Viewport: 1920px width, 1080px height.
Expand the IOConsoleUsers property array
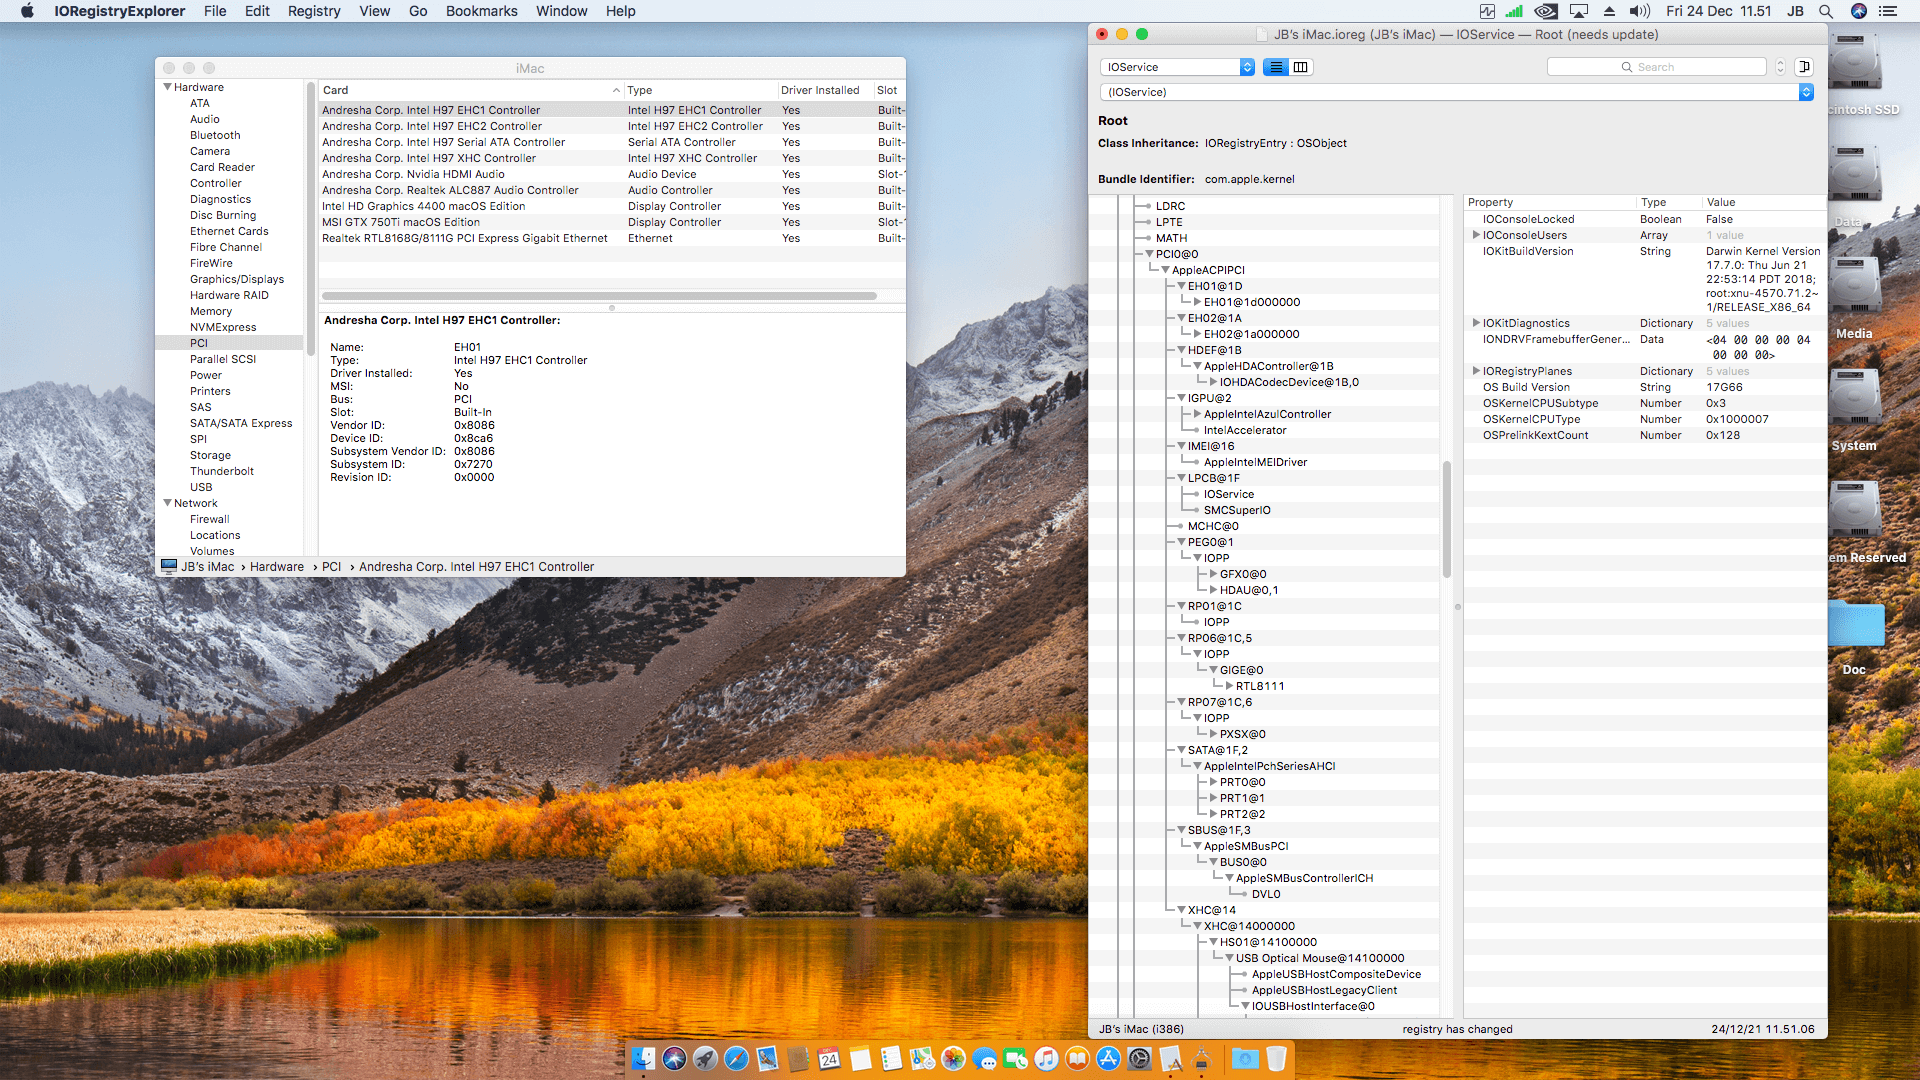[1476, 235]
